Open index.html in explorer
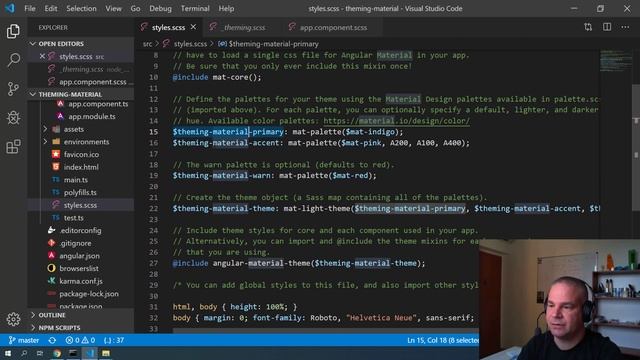 click(x=81, y=167)
